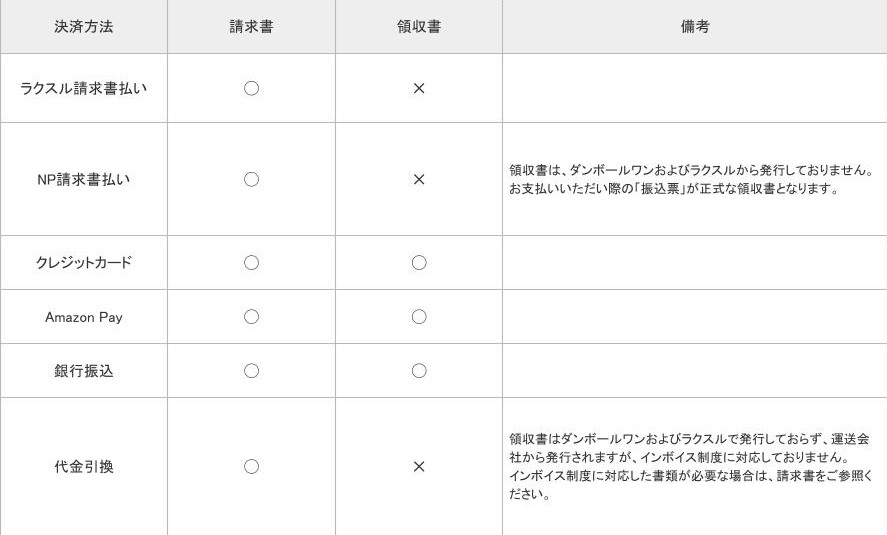Click the 決済方法 column header
Image resolution: width=887 pixels, height=535 pixels.
(84, 27)
